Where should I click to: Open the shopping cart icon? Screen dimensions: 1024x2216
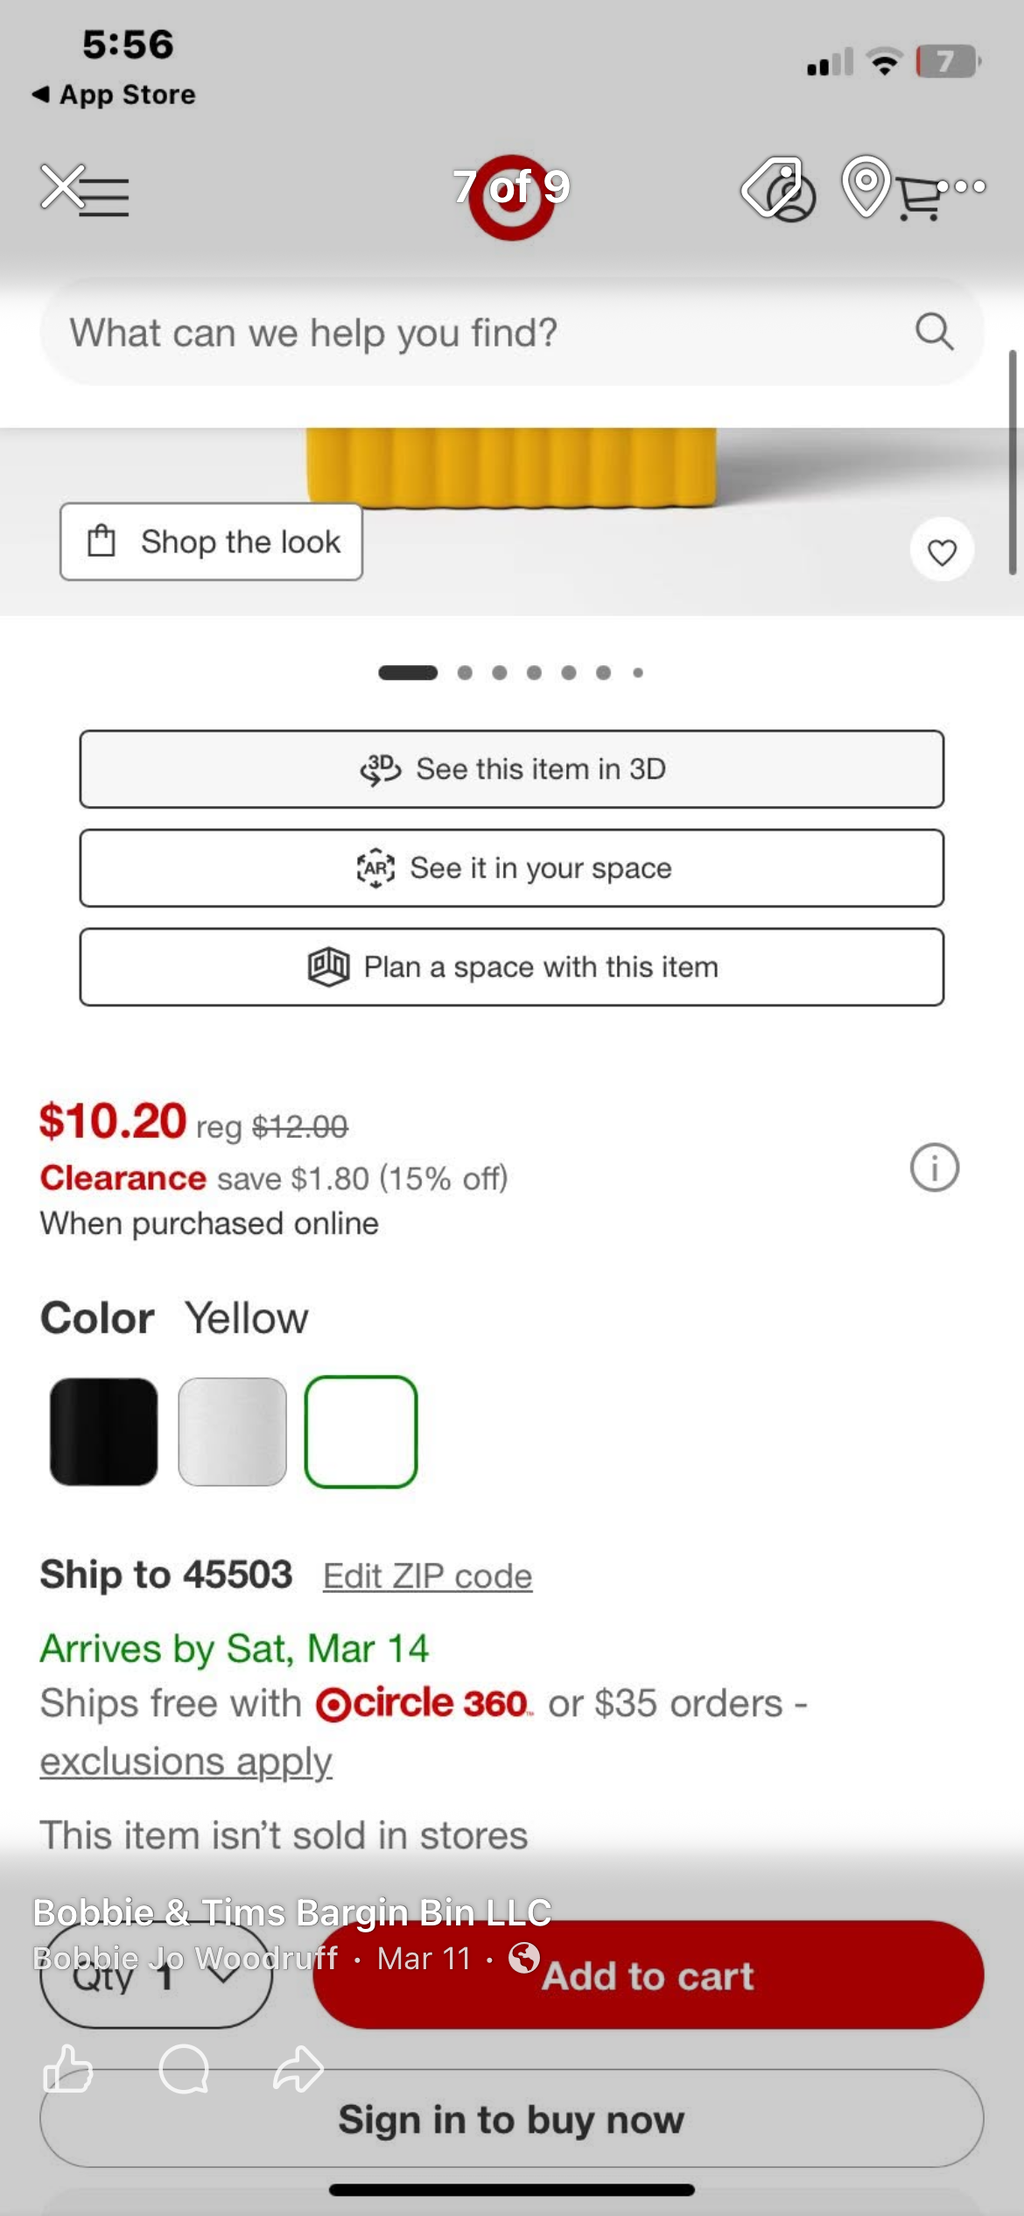pyautogui.click(x=919, y=198)
